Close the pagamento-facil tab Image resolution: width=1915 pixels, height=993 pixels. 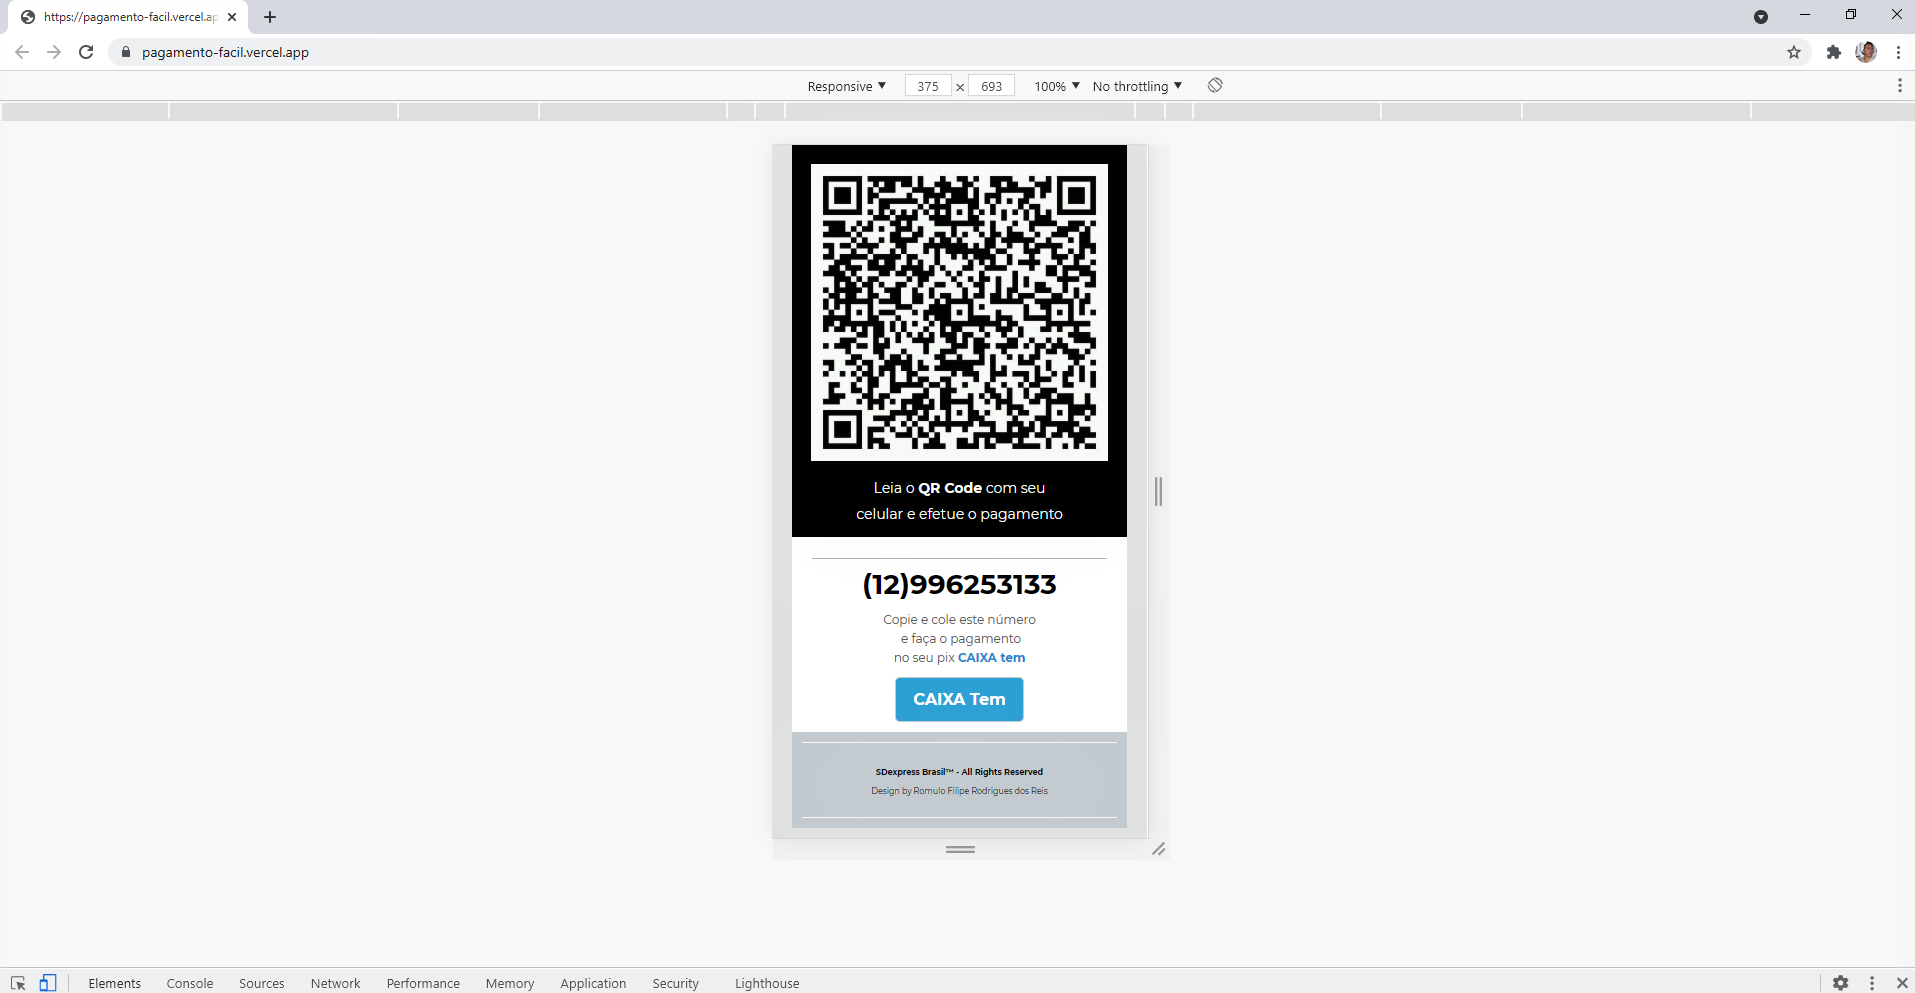pyautogui.click(x=232, y=17)
